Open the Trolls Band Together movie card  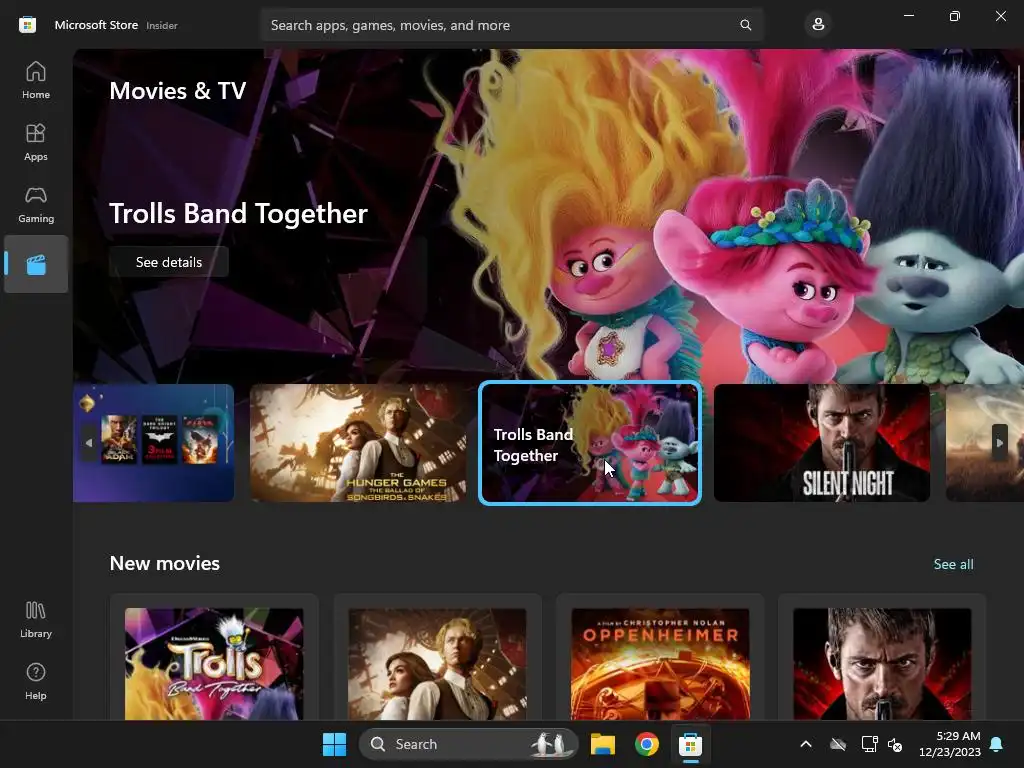pyautogui.click(x=214, y=657)
